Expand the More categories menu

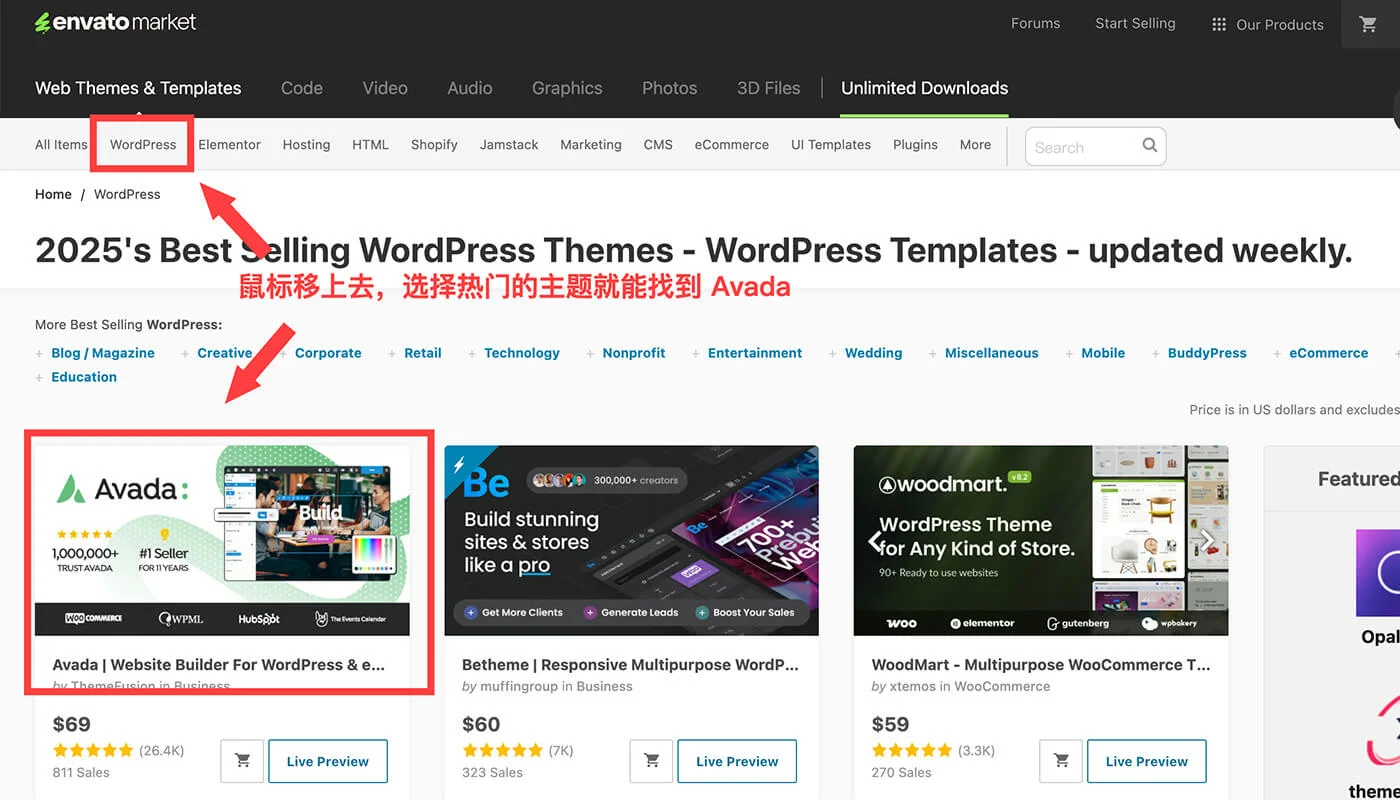click(x=975, y=145)
